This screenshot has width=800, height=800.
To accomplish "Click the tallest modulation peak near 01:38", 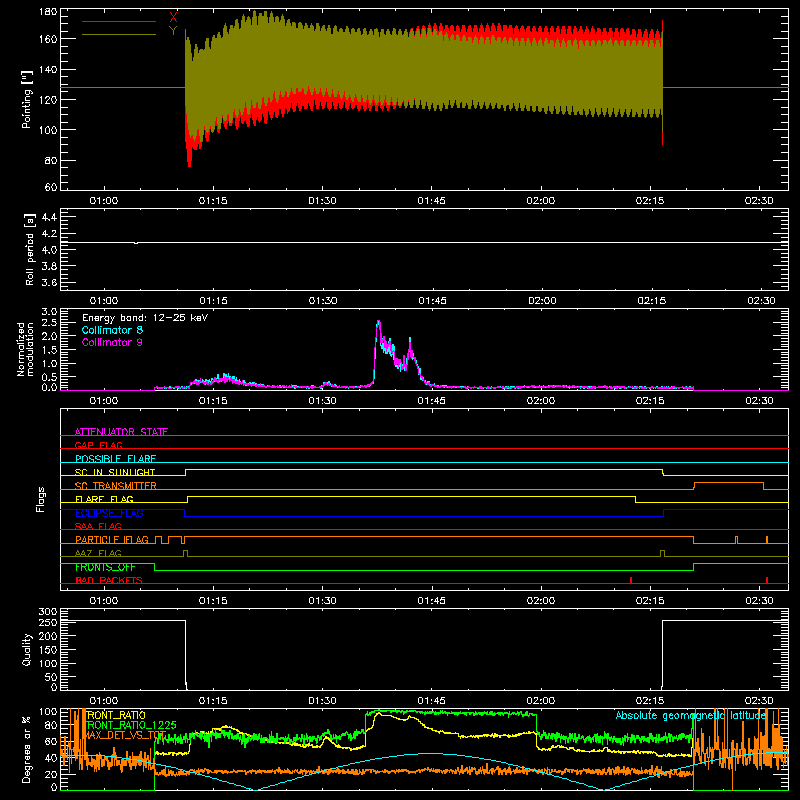I will pos(378,322).
